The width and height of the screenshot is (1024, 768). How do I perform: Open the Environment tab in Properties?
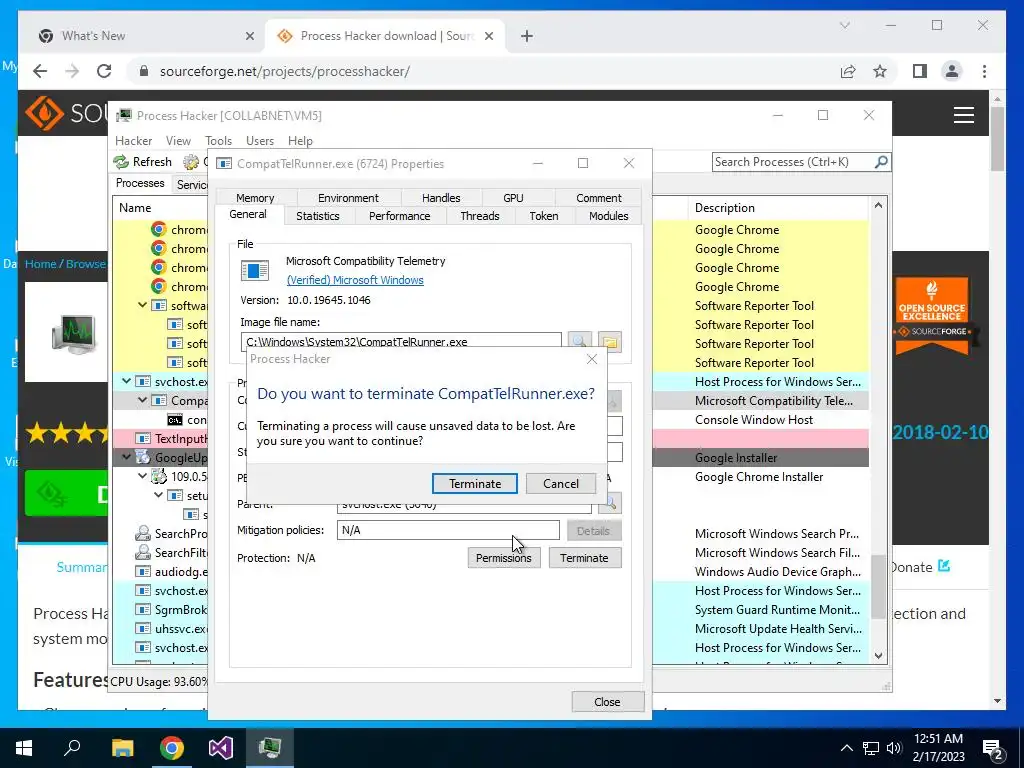coord(348,198)
